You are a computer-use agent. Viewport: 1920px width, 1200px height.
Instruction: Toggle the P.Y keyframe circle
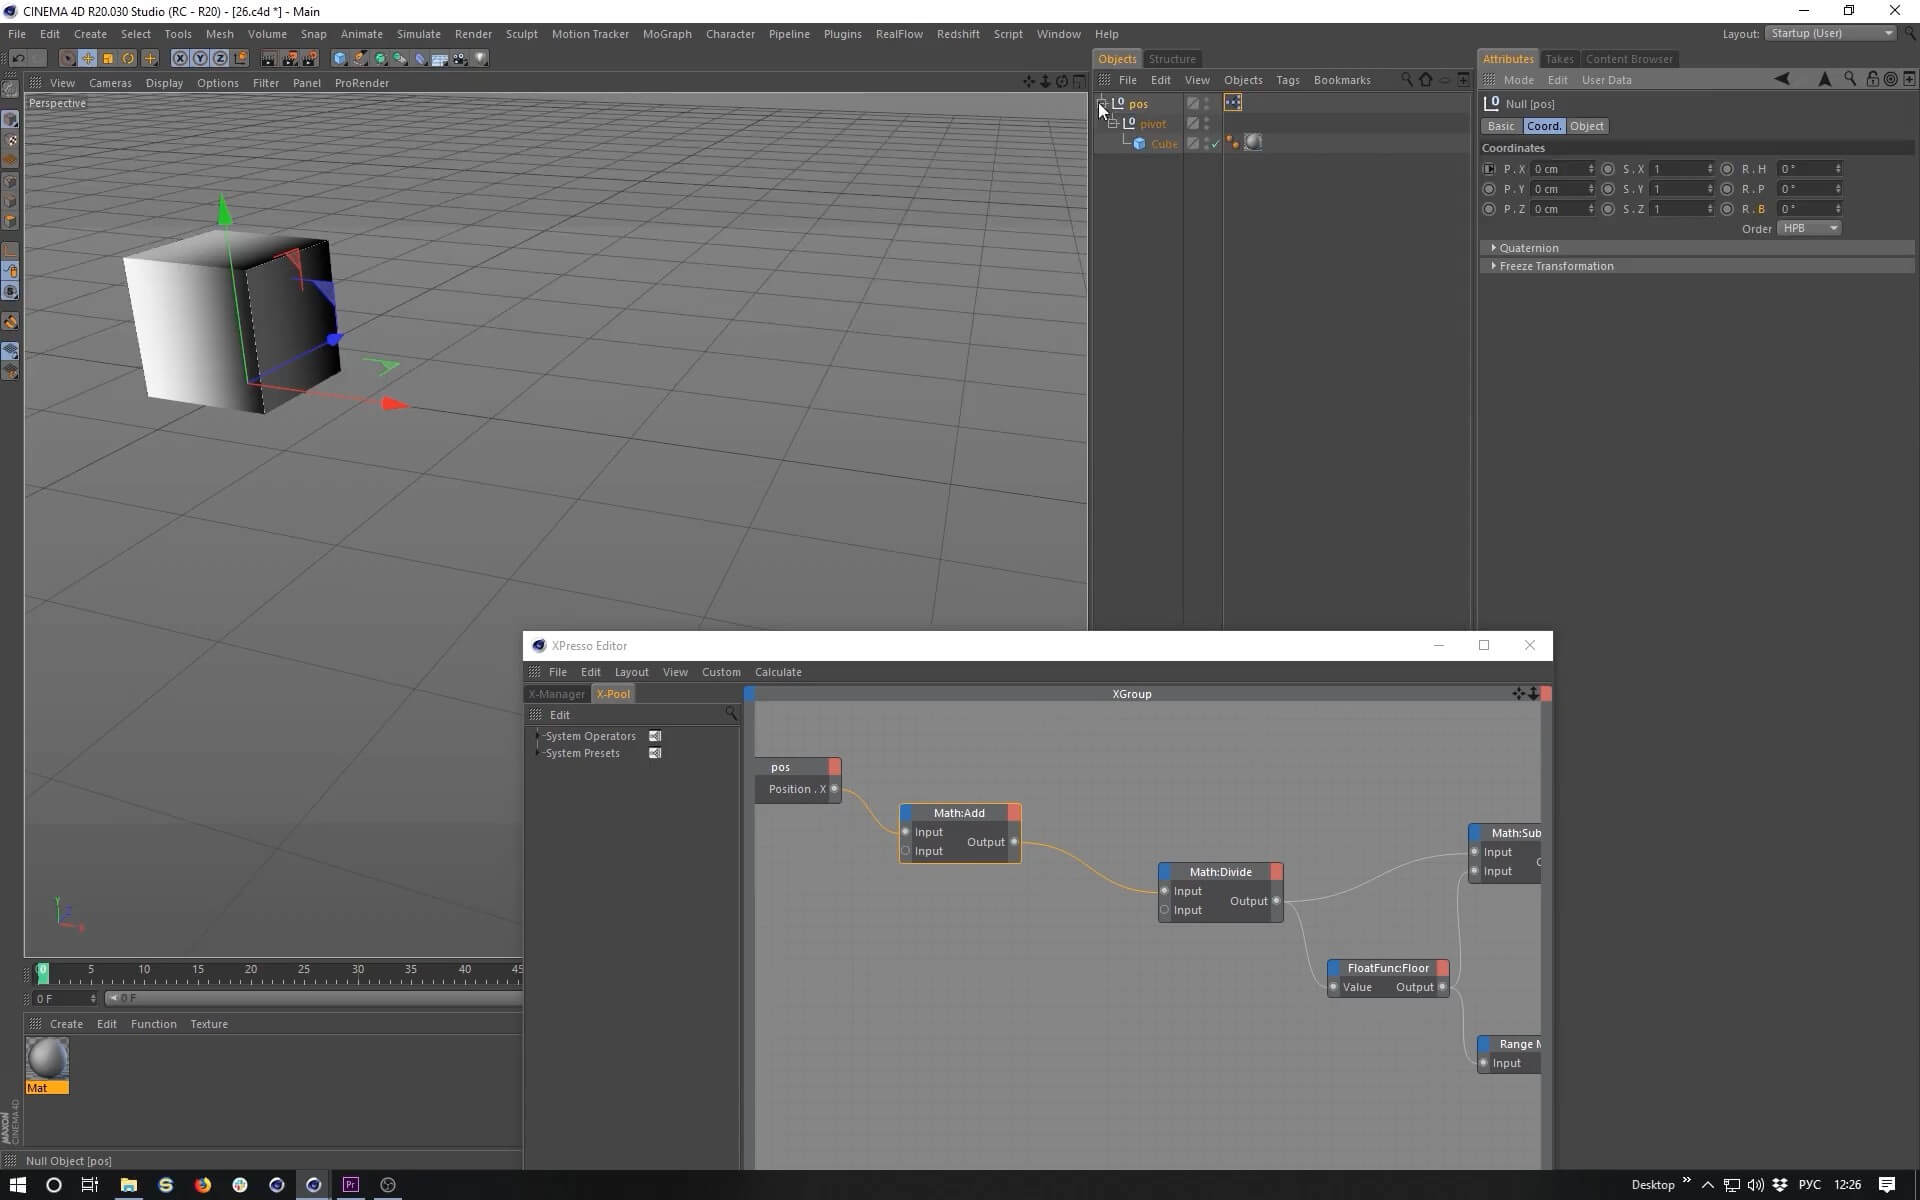point(1489,189)
